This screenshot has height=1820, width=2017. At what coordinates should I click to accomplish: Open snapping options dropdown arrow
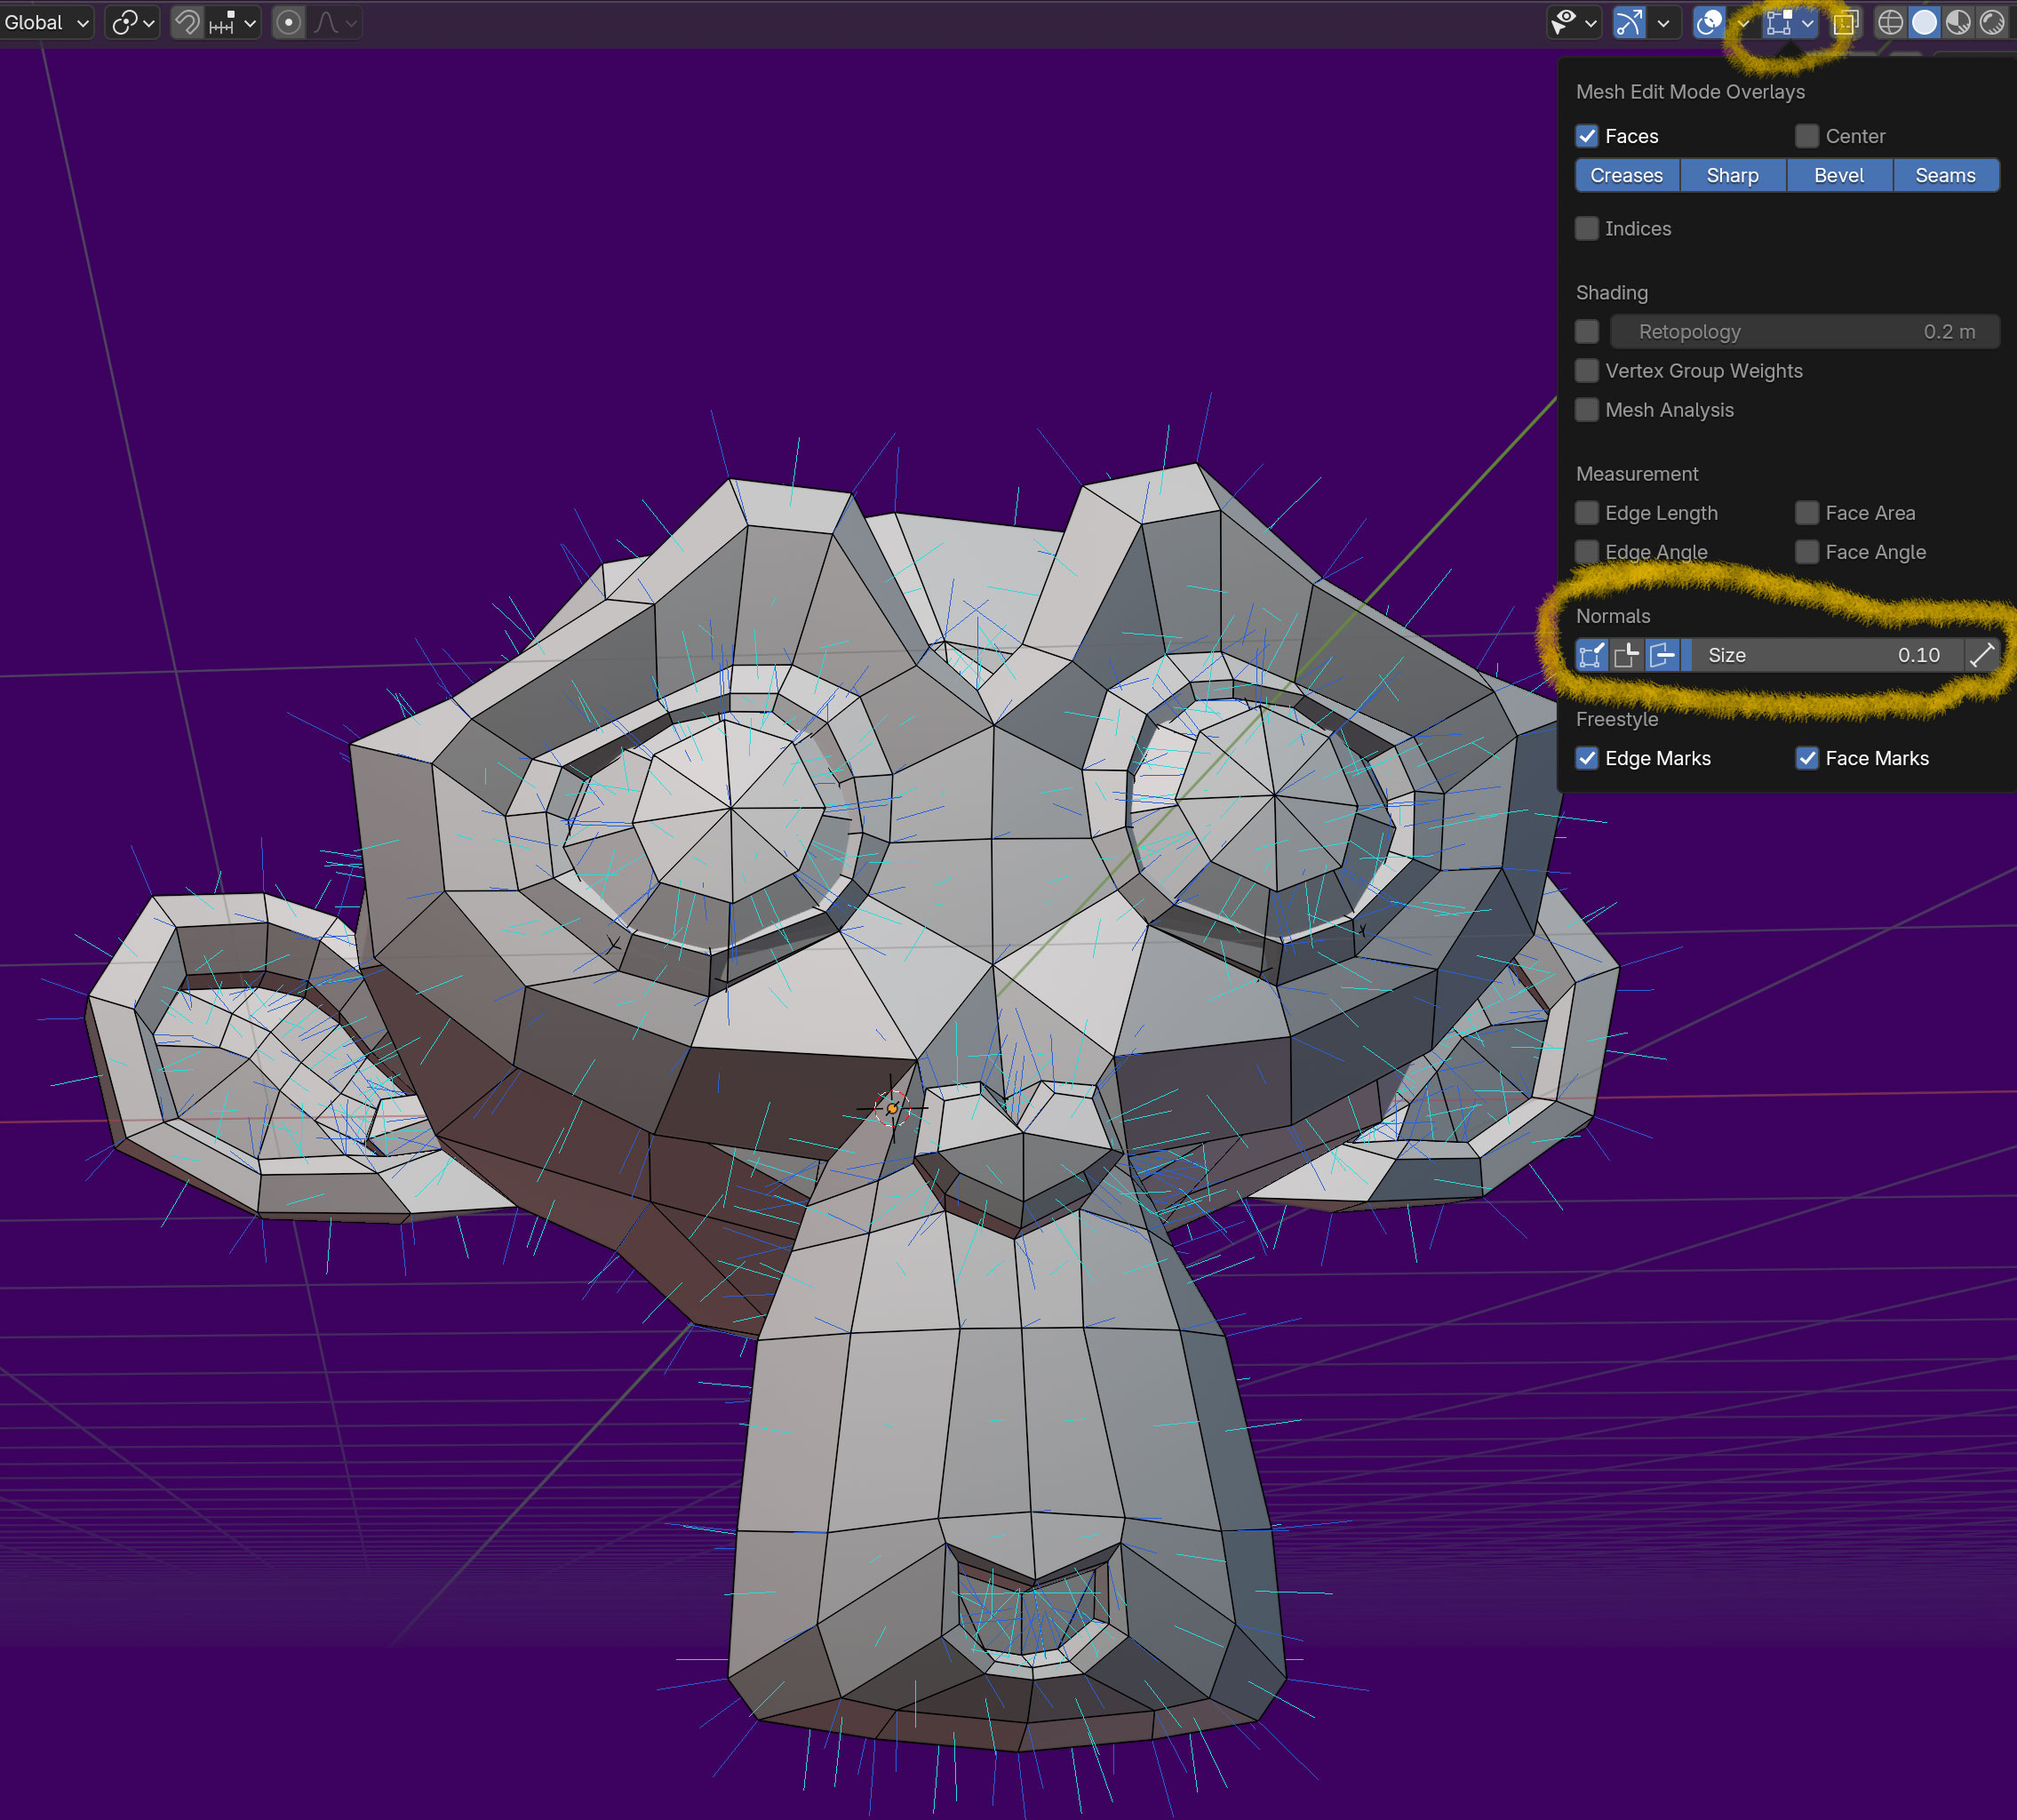click(250, 22)
